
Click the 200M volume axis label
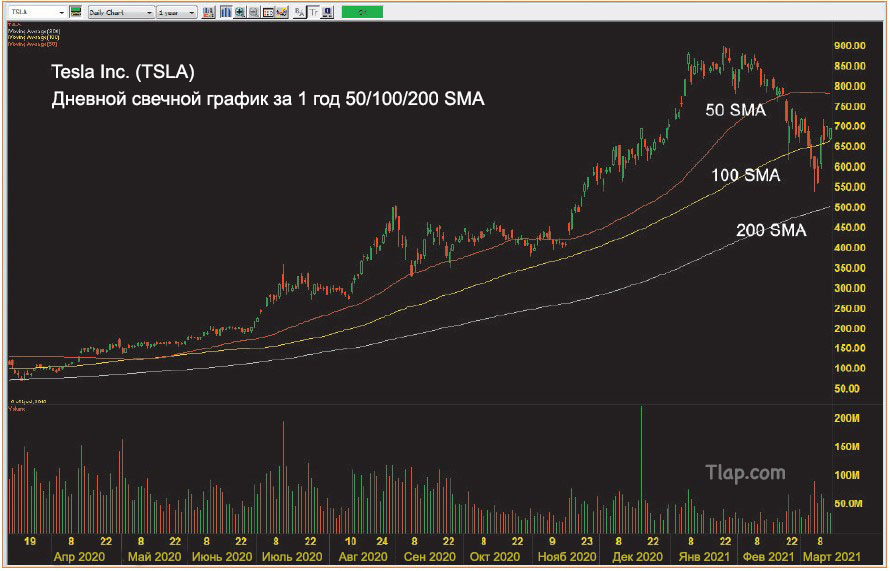coord(847,418)
